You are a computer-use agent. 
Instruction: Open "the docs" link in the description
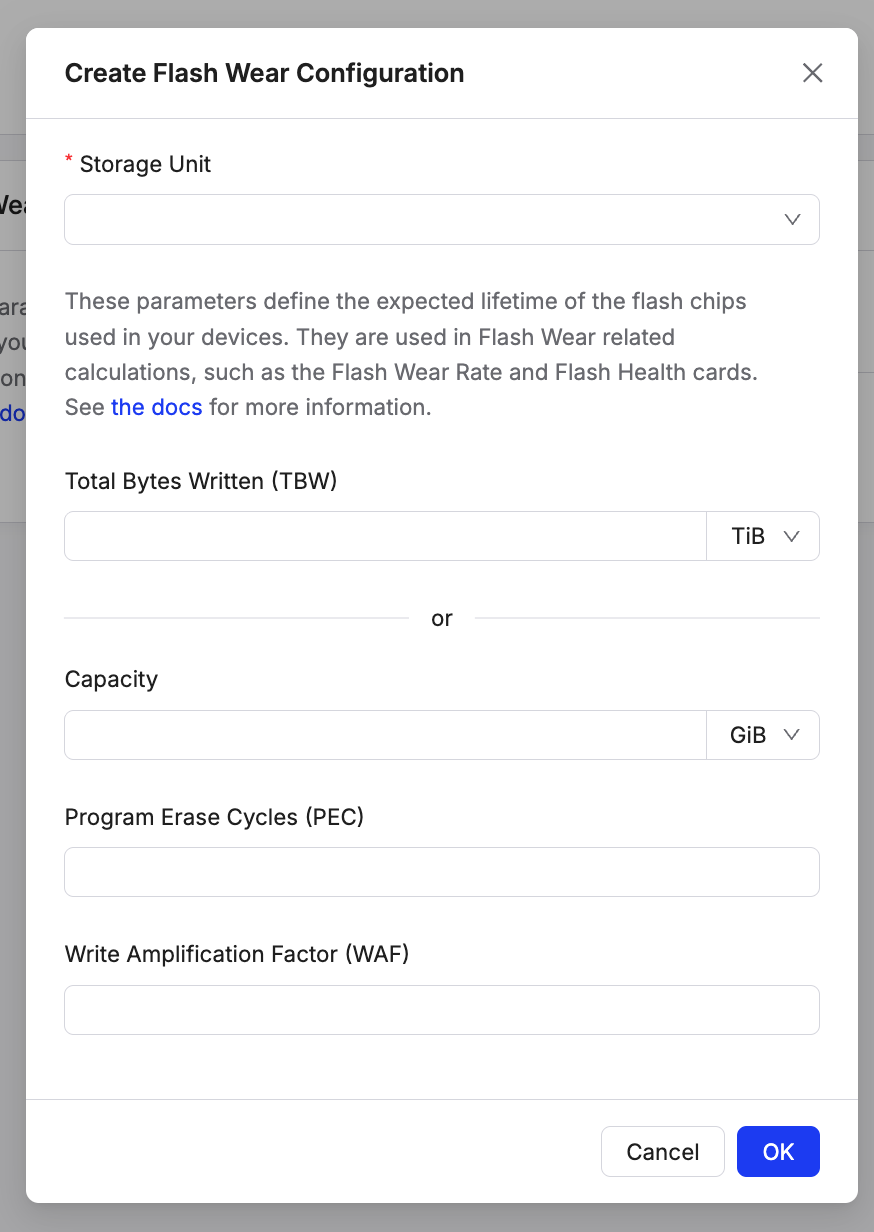click(x=157, y=407)
